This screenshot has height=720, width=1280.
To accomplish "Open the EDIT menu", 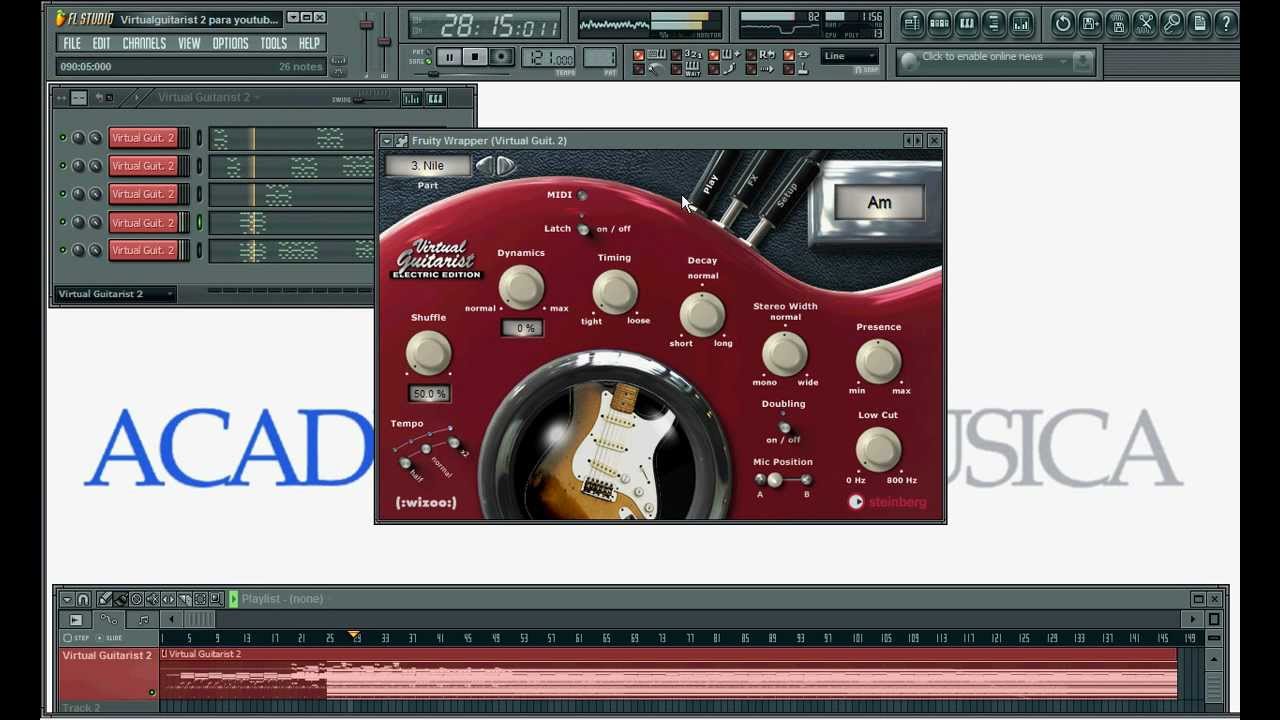I will [101, 44].
